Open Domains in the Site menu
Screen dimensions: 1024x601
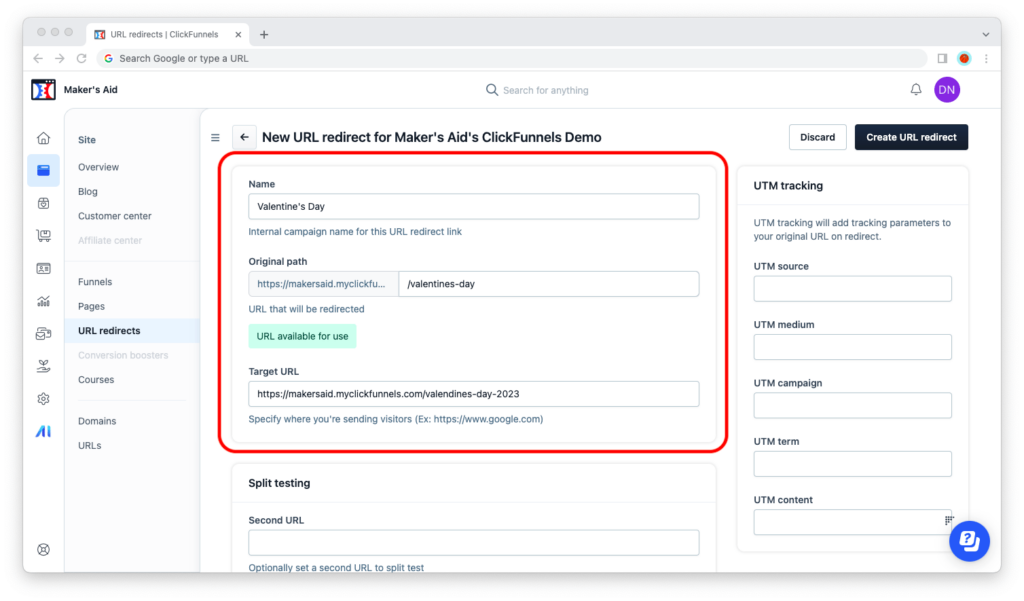pyautogui.click(x=97, y=421)
